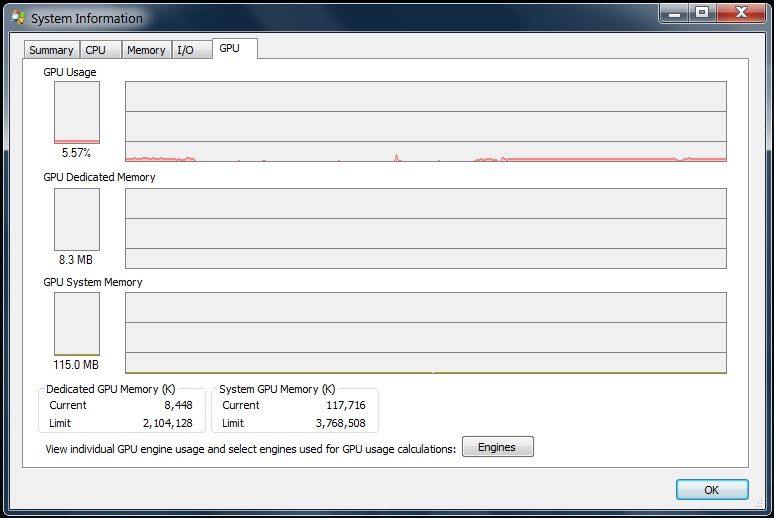
Task: Click the 'View individual GPU engine usage' description text
Action: coord(251,449)
